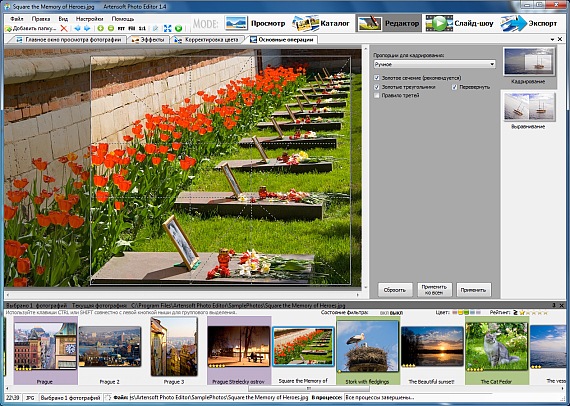The width and height of the screenshot is (570, 406).
Task: Set zoom to 1:1 actual size
Action: click(x=142, y=28)
